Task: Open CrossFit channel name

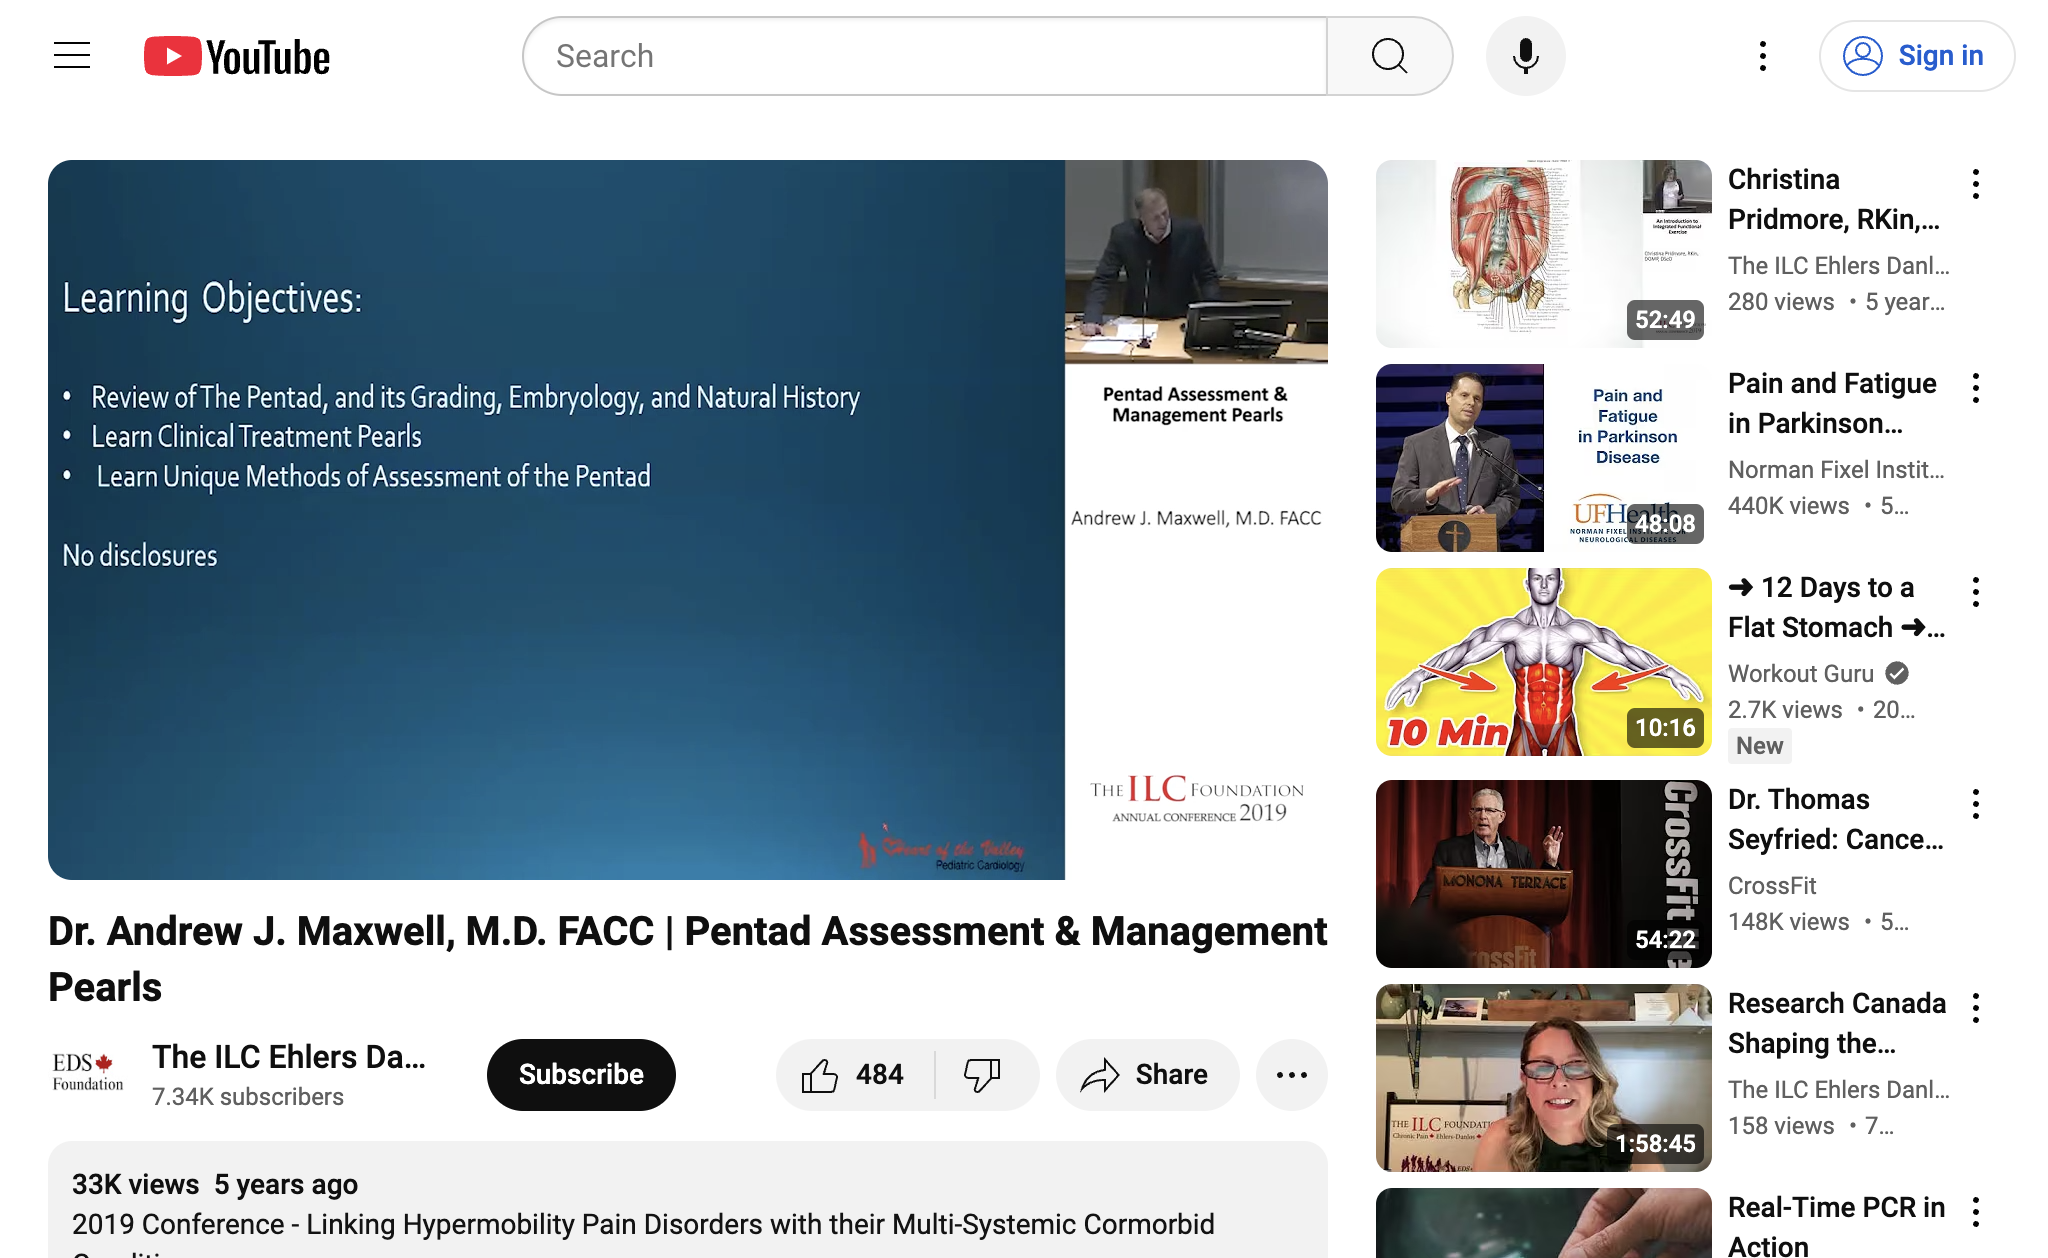Action: [1772, 886]
